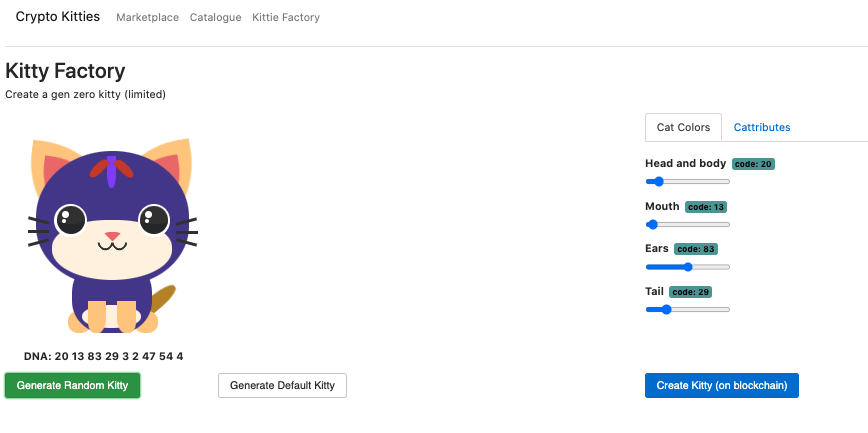Go to the Catalogue page
This screenshot has height=433, width=868.
pyautogui.click(x=215, y=17)
